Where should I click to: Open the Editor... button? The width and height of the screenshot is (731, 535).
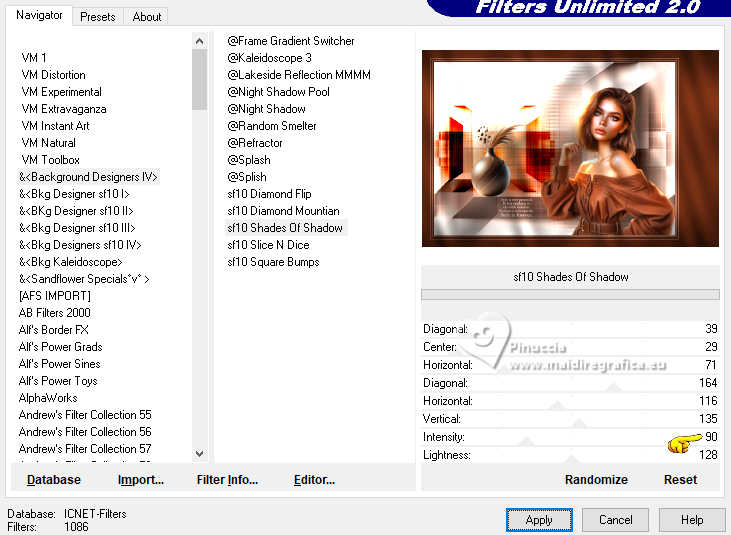coord(314,480)
